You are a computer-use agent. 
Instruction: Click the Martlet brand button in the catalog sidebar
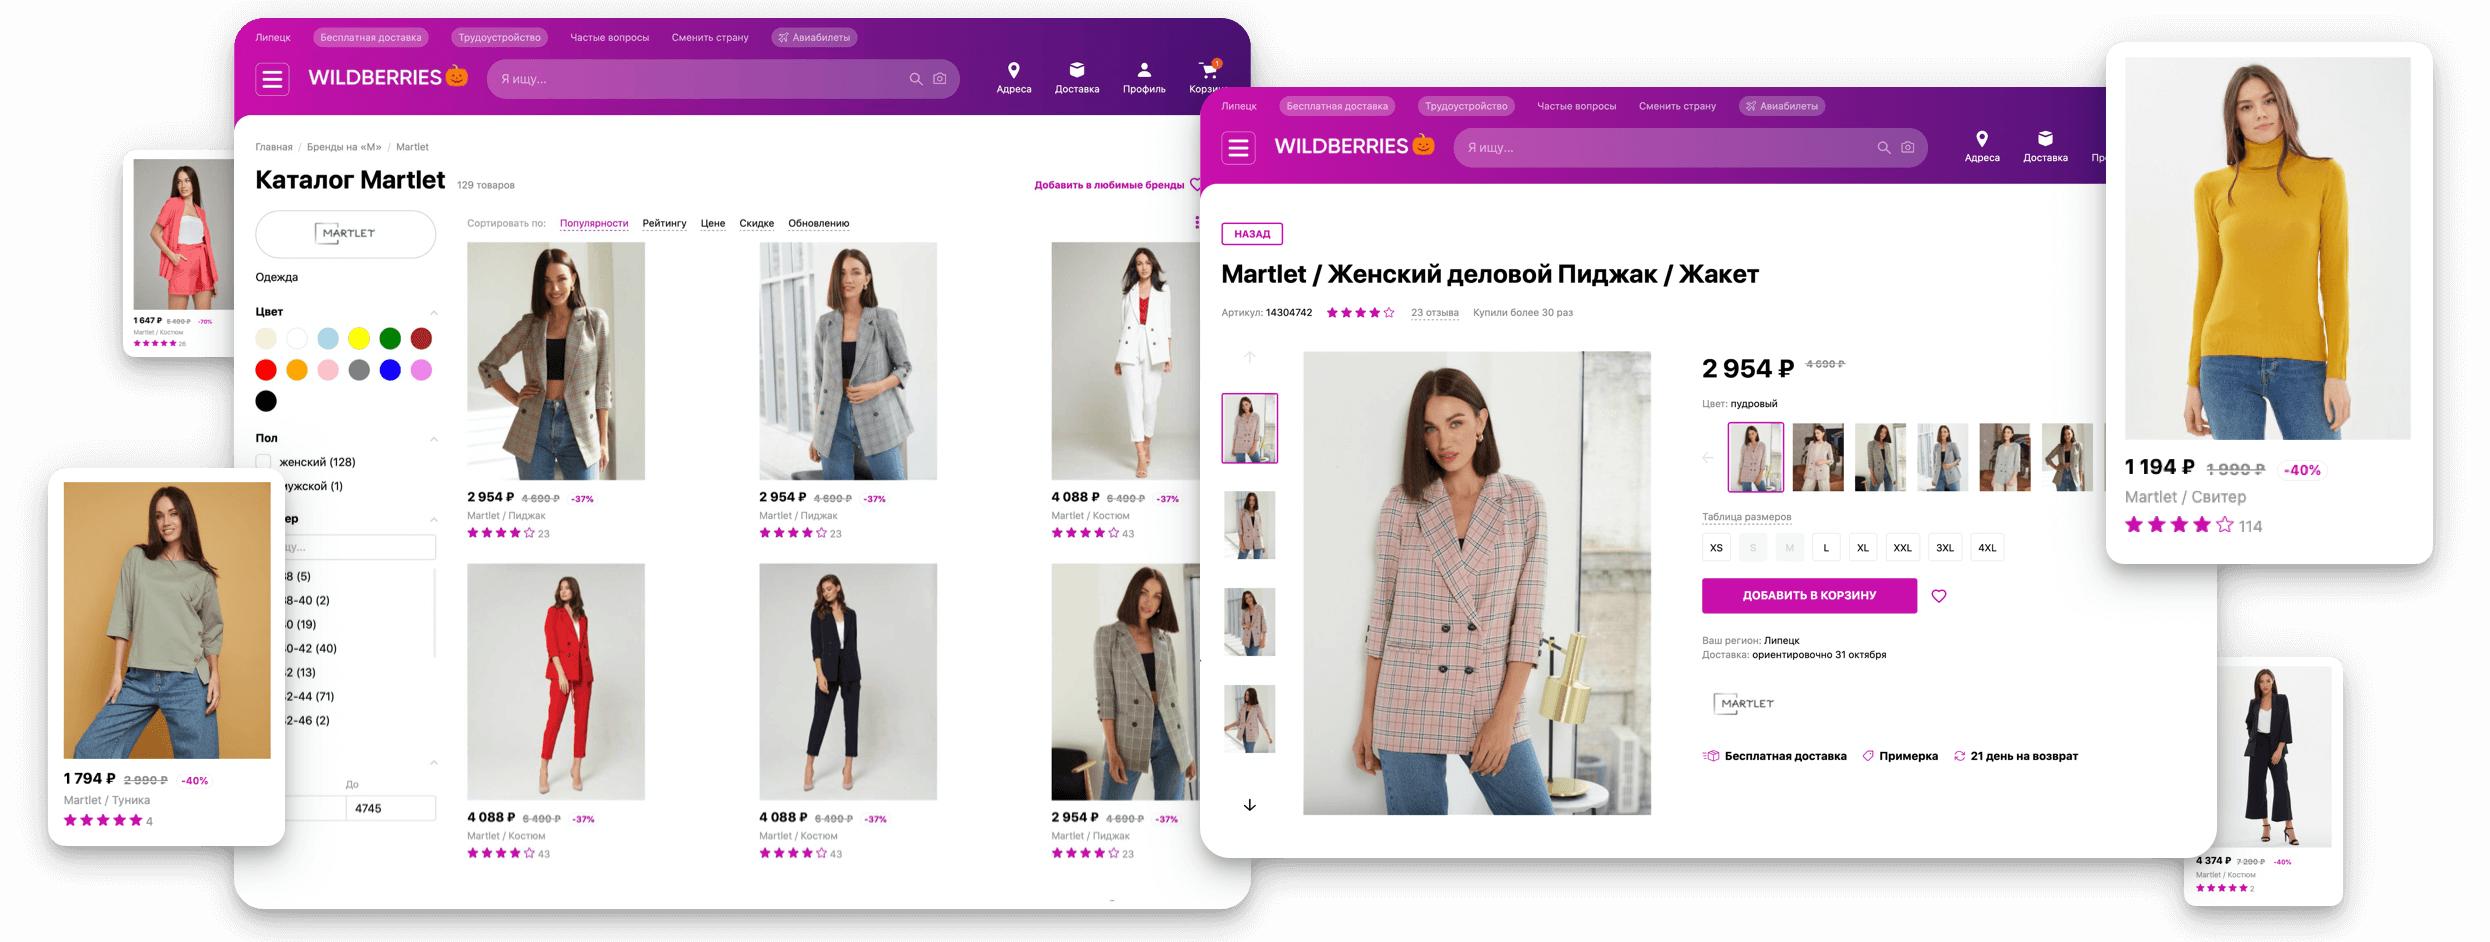(x=346, y=234)
